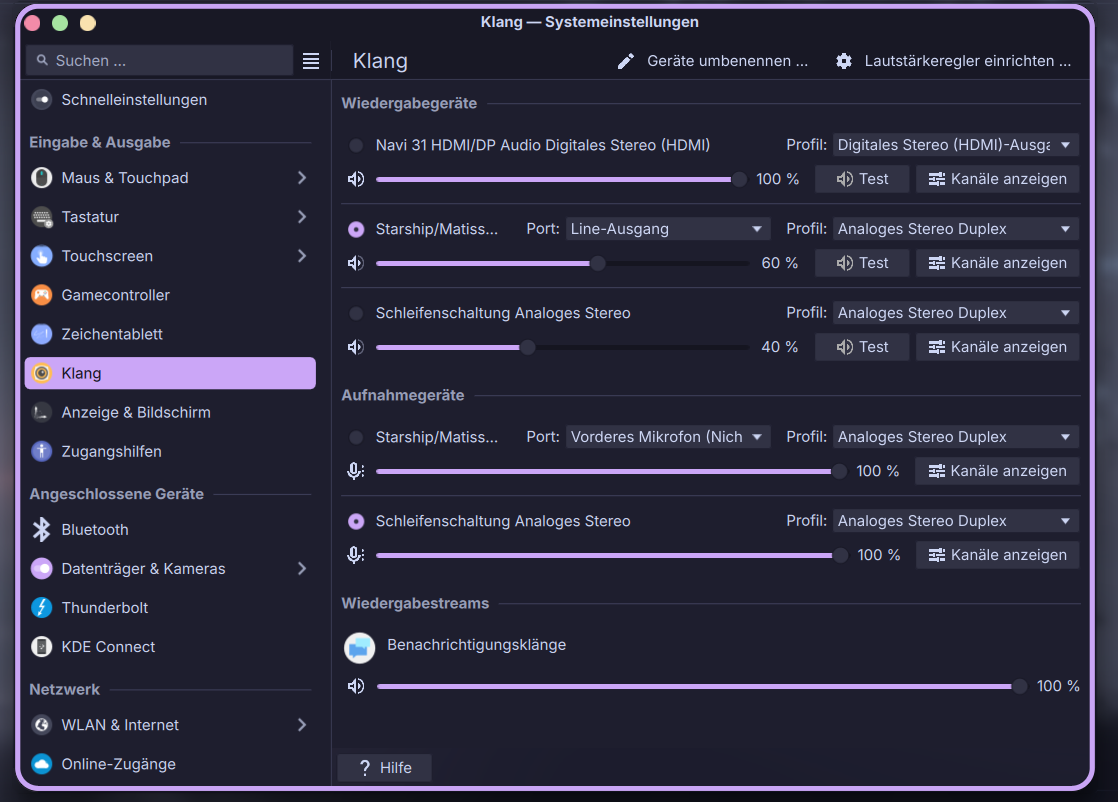Select Schleifenschaltung recording device radio button
The width and height of the screenshot is (1118, 802).
click(356, 522)
